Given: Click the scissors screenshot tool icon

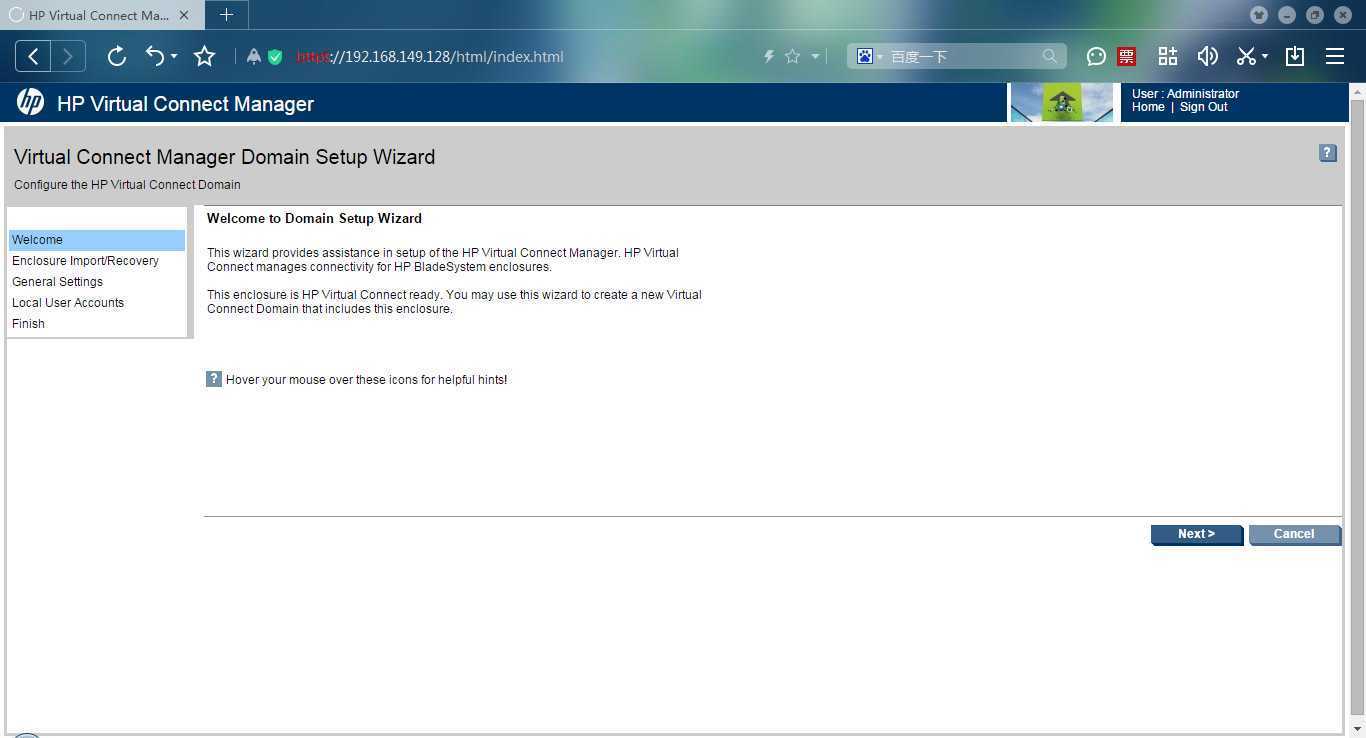Looking at the screenshot, I should [1246, 56].
